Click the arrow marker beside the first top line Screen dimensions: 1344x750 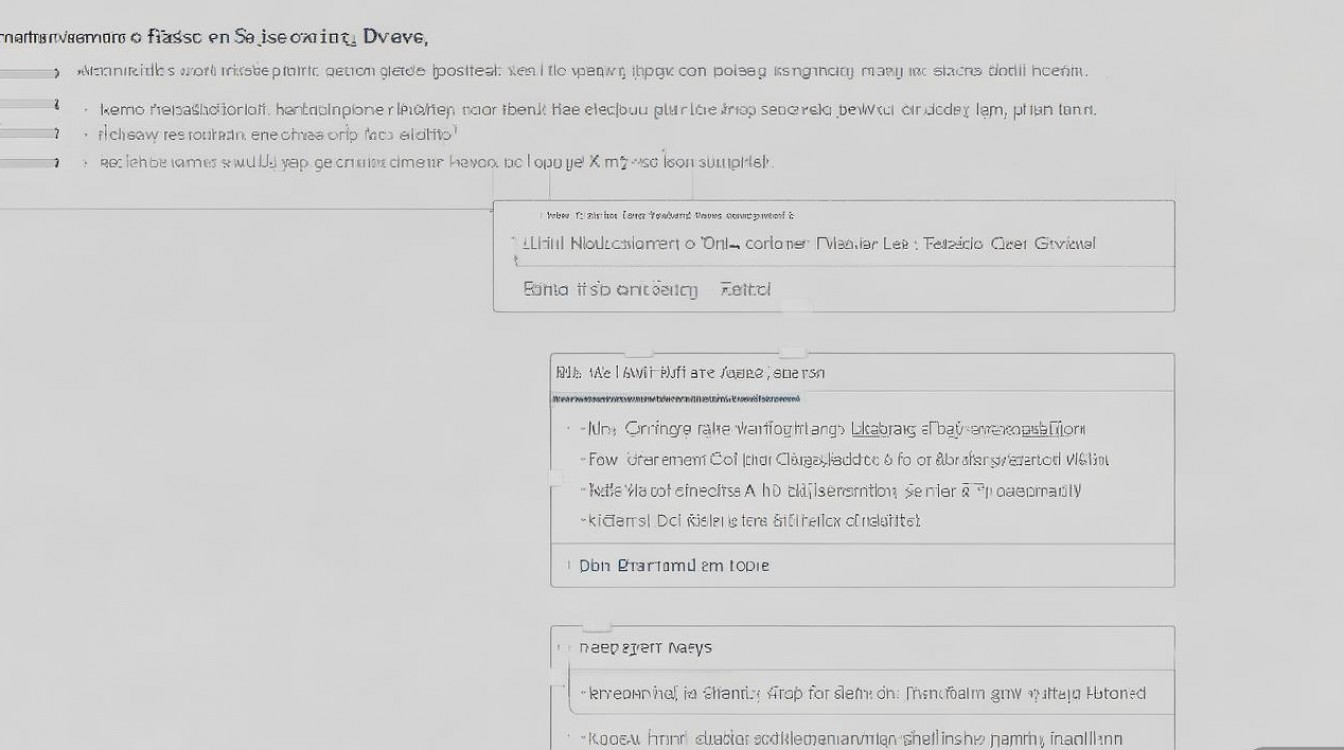[56, 73]
